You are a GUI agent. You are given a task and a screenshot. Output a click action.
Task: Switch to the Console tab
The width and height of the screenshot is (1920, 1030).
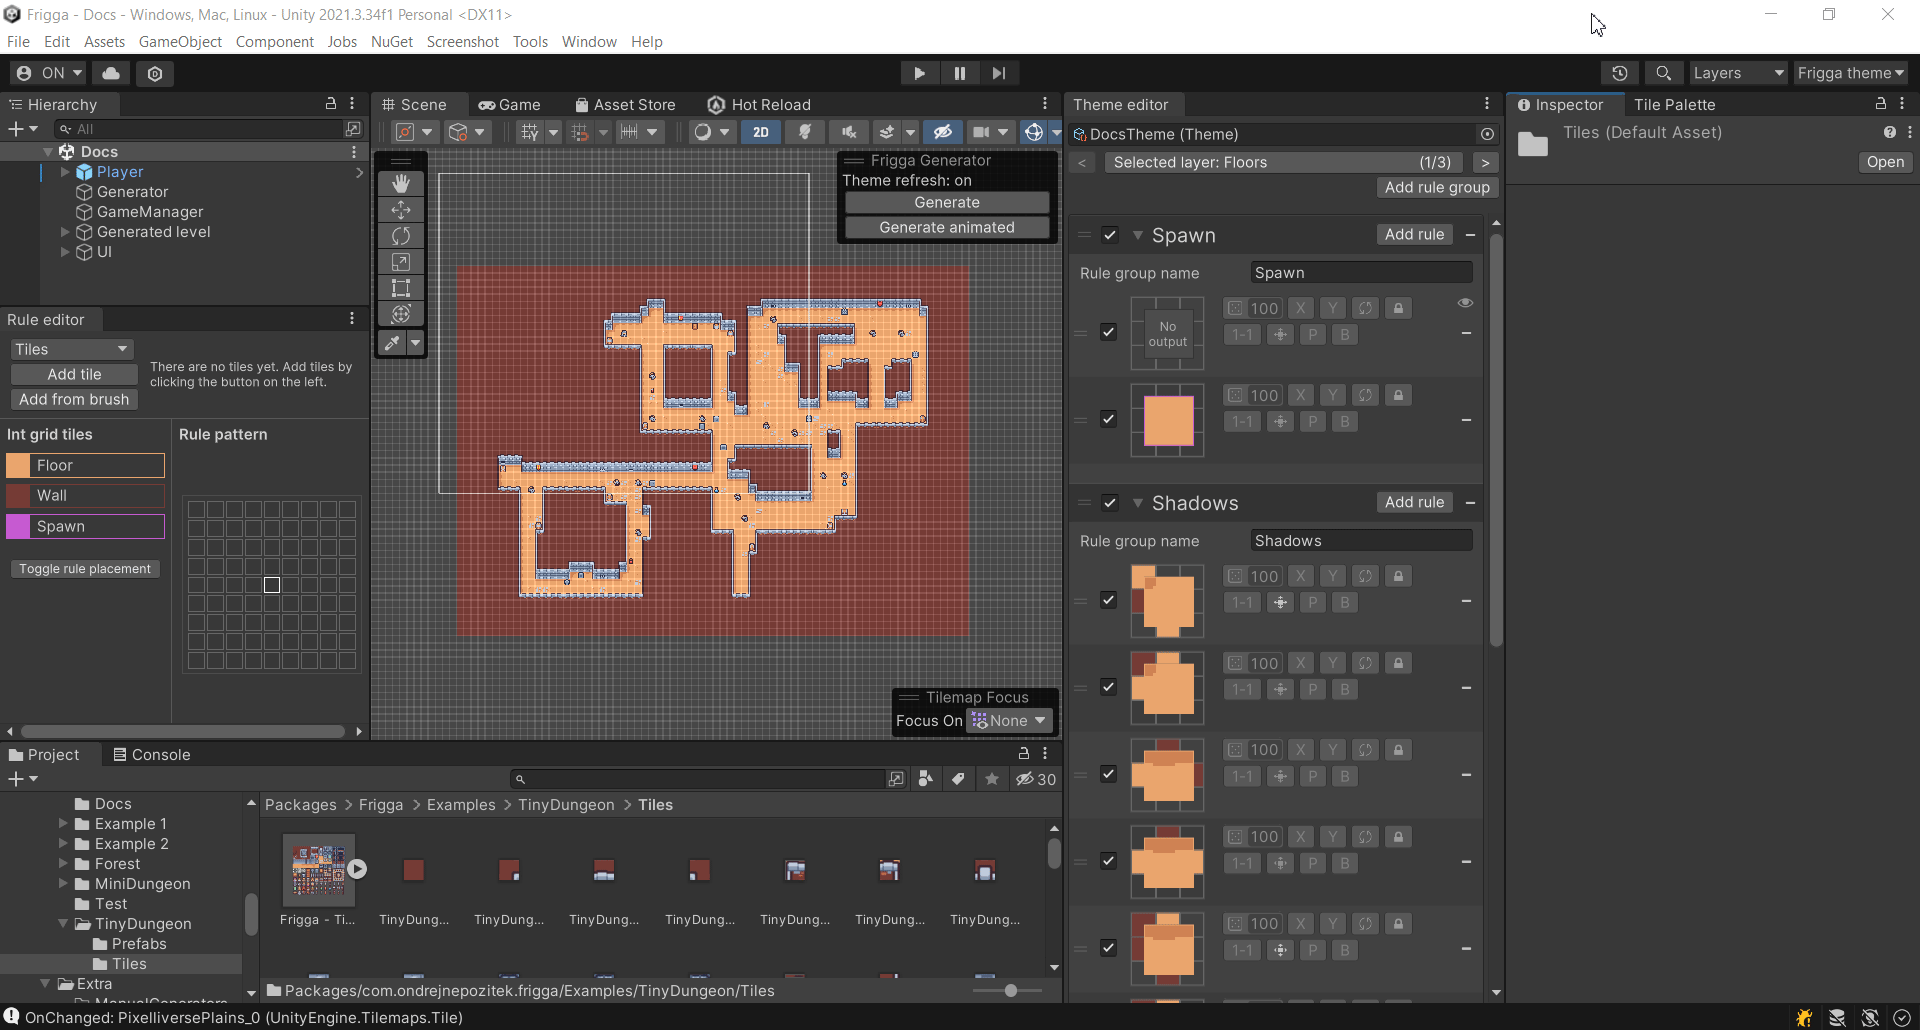pos(151,755)
